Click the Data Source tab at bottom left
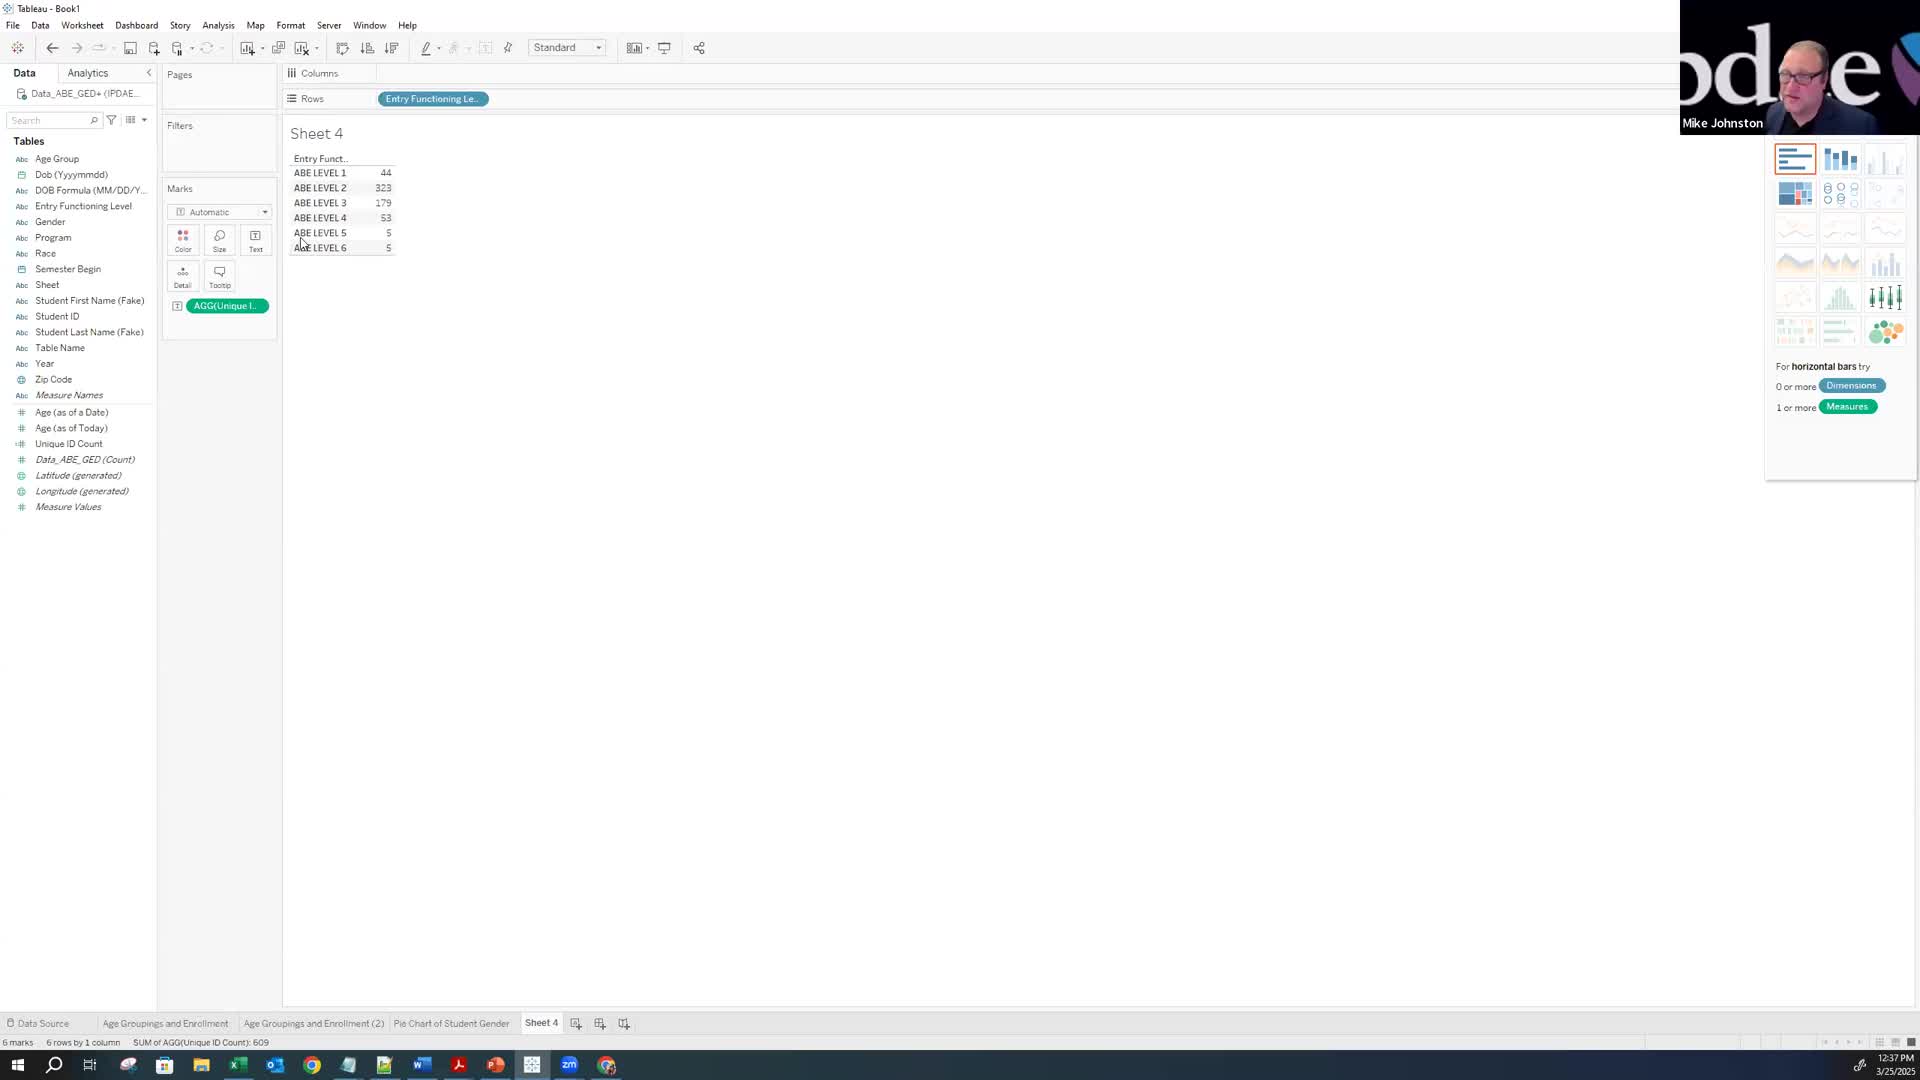The image size is (1920, 1080). tap(42, 1023)
